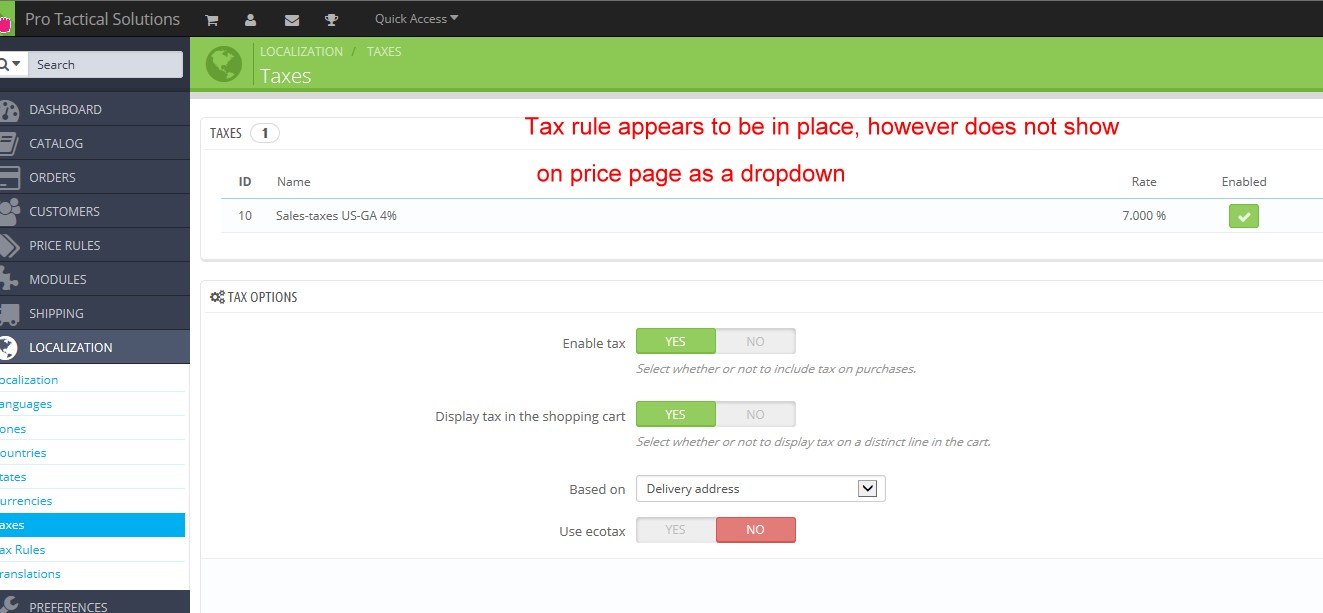Open the States submenu link
The height and width of the screenshot is (613, 1323).
click(13, 477)
